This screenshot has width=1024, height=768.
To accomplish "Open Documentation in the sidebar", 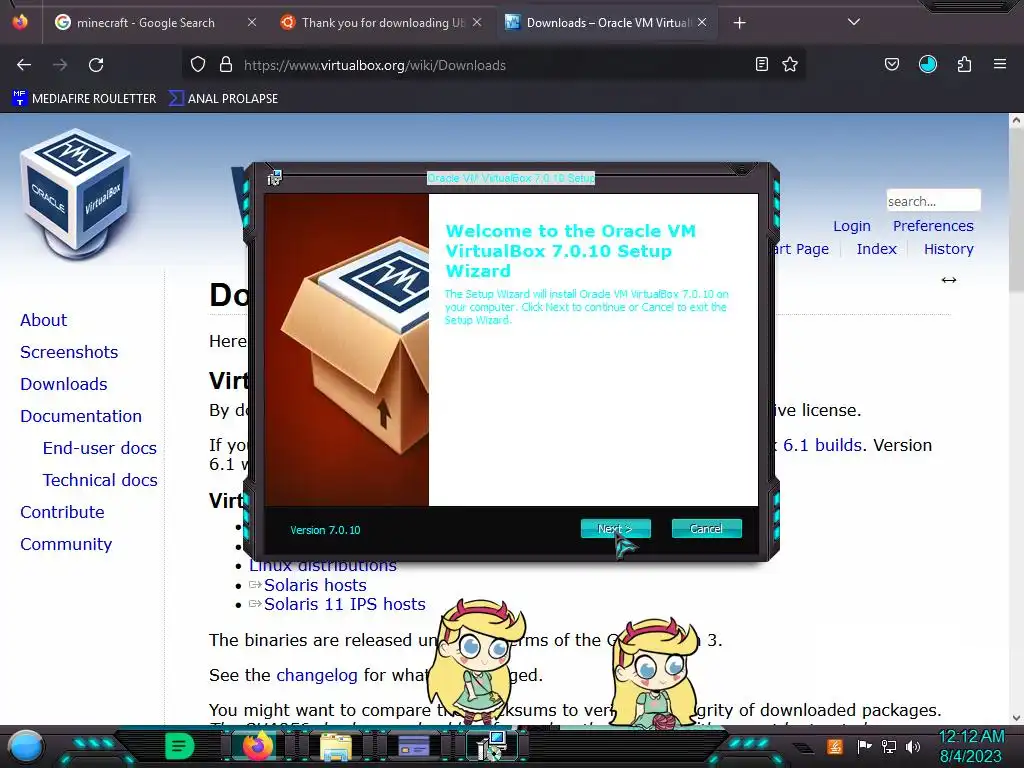I will click(81, 416).
